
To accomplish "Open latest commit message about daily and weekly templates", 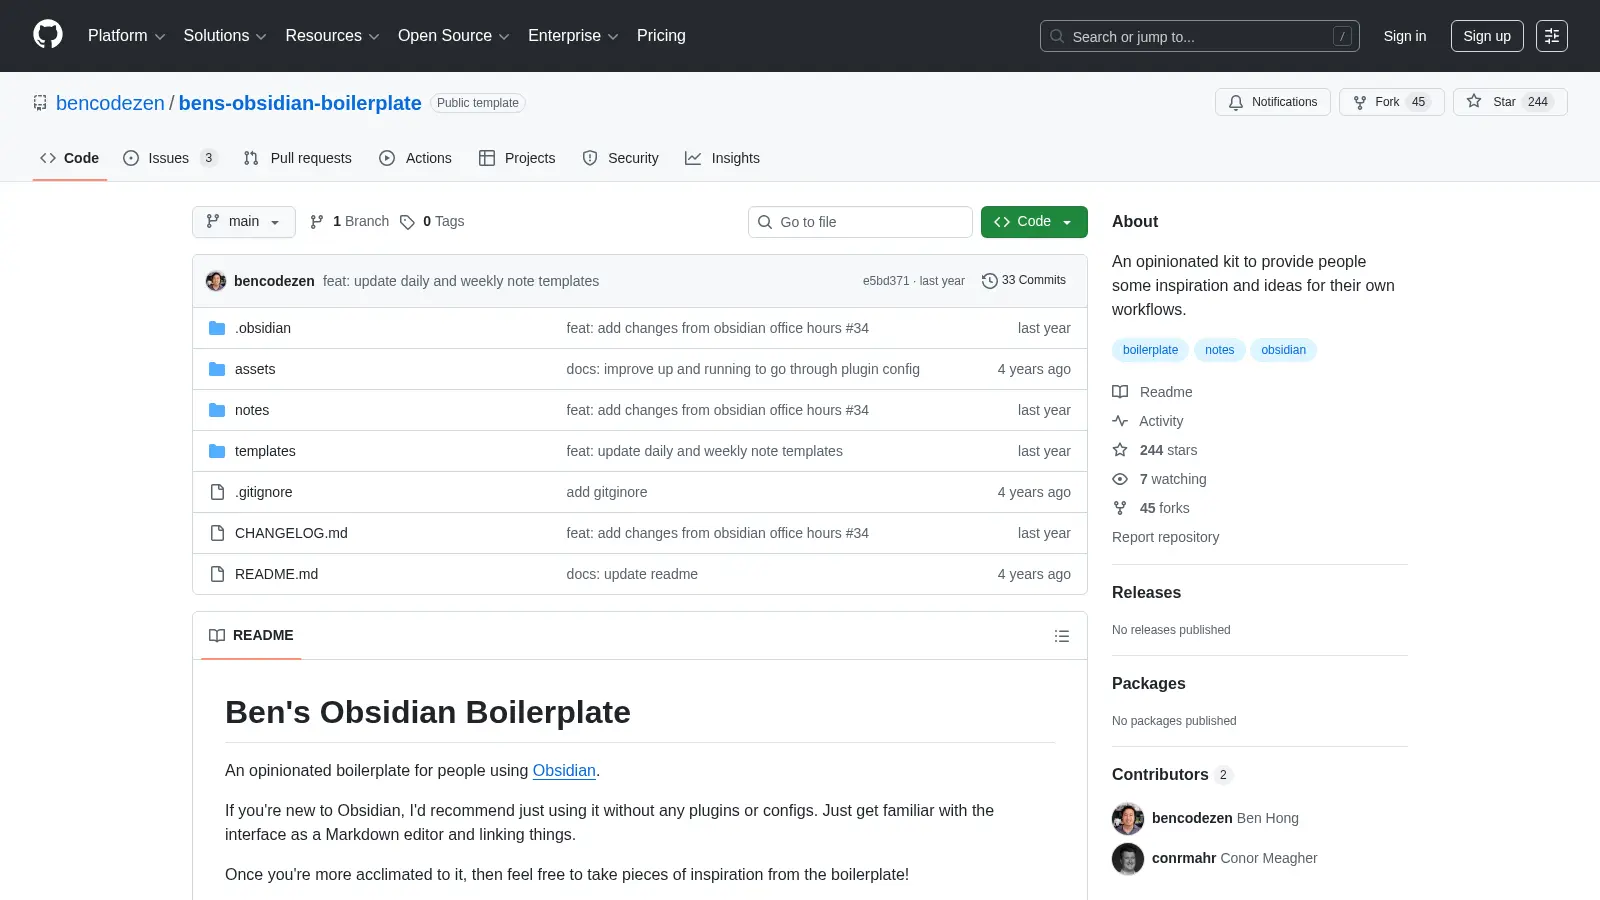I will (x=461, y=281).
